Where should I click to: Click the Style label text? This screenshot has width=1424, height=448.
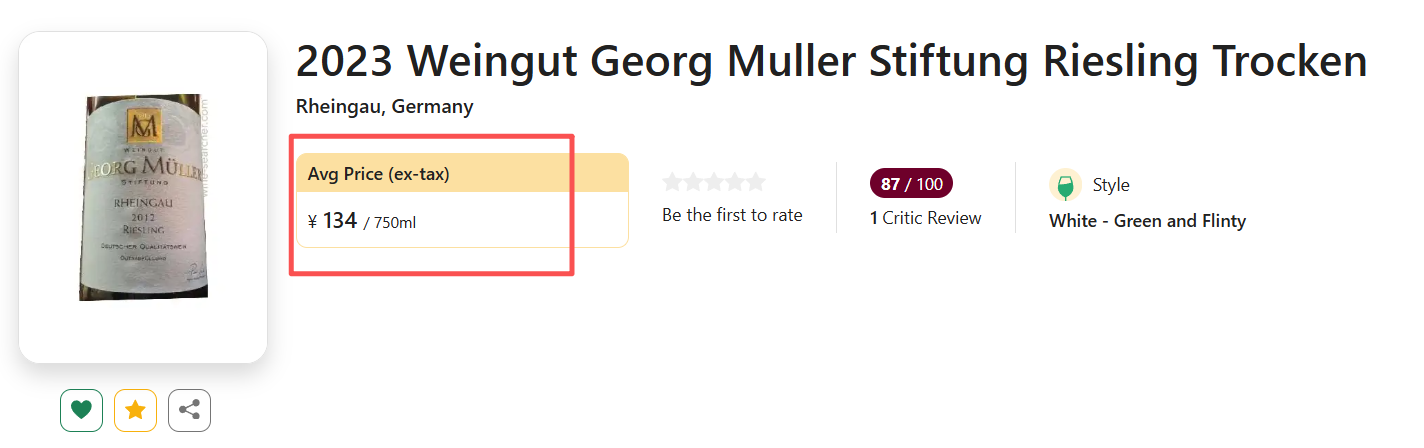point(1111,185)
